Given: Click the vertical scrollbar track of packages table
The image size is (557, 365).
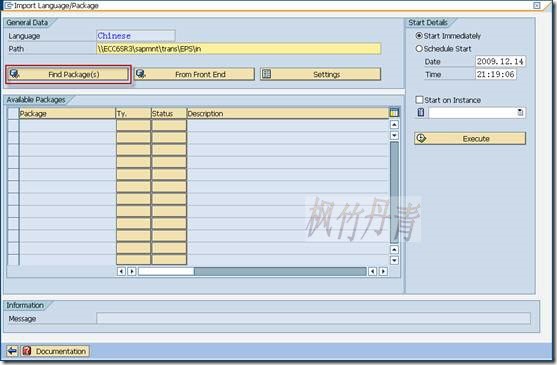Looking at the screenshot, I should point(394,192).
